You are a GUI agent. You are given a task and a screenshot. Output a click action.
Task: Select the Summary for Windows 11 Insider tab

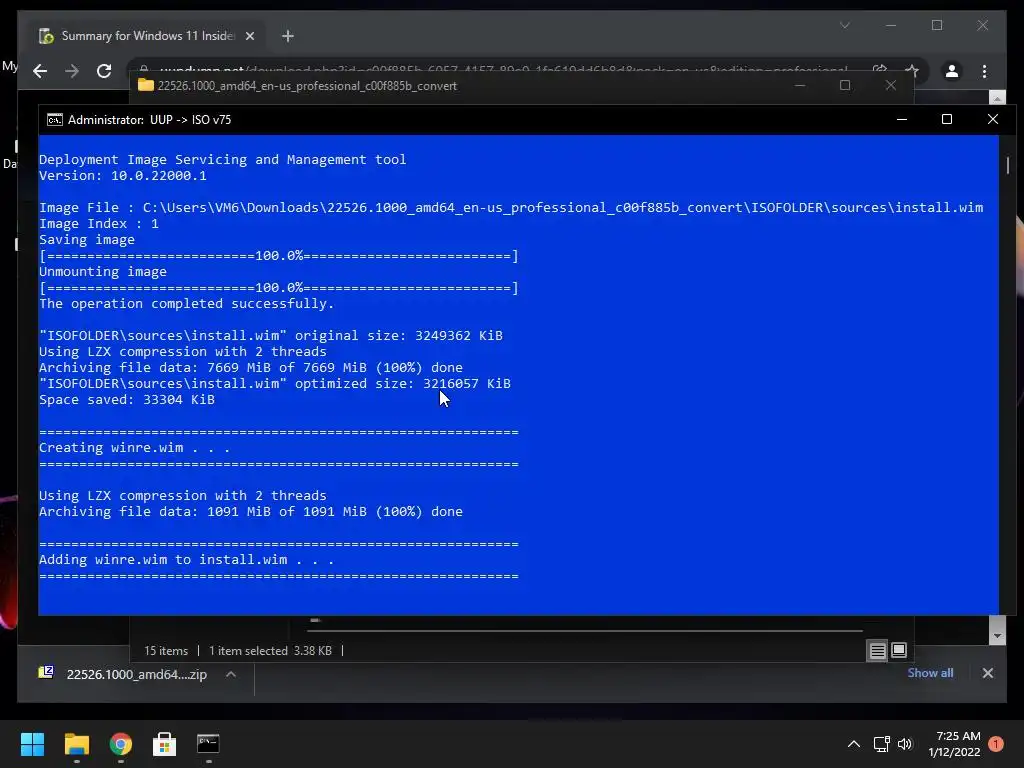(x=147, y=36)
